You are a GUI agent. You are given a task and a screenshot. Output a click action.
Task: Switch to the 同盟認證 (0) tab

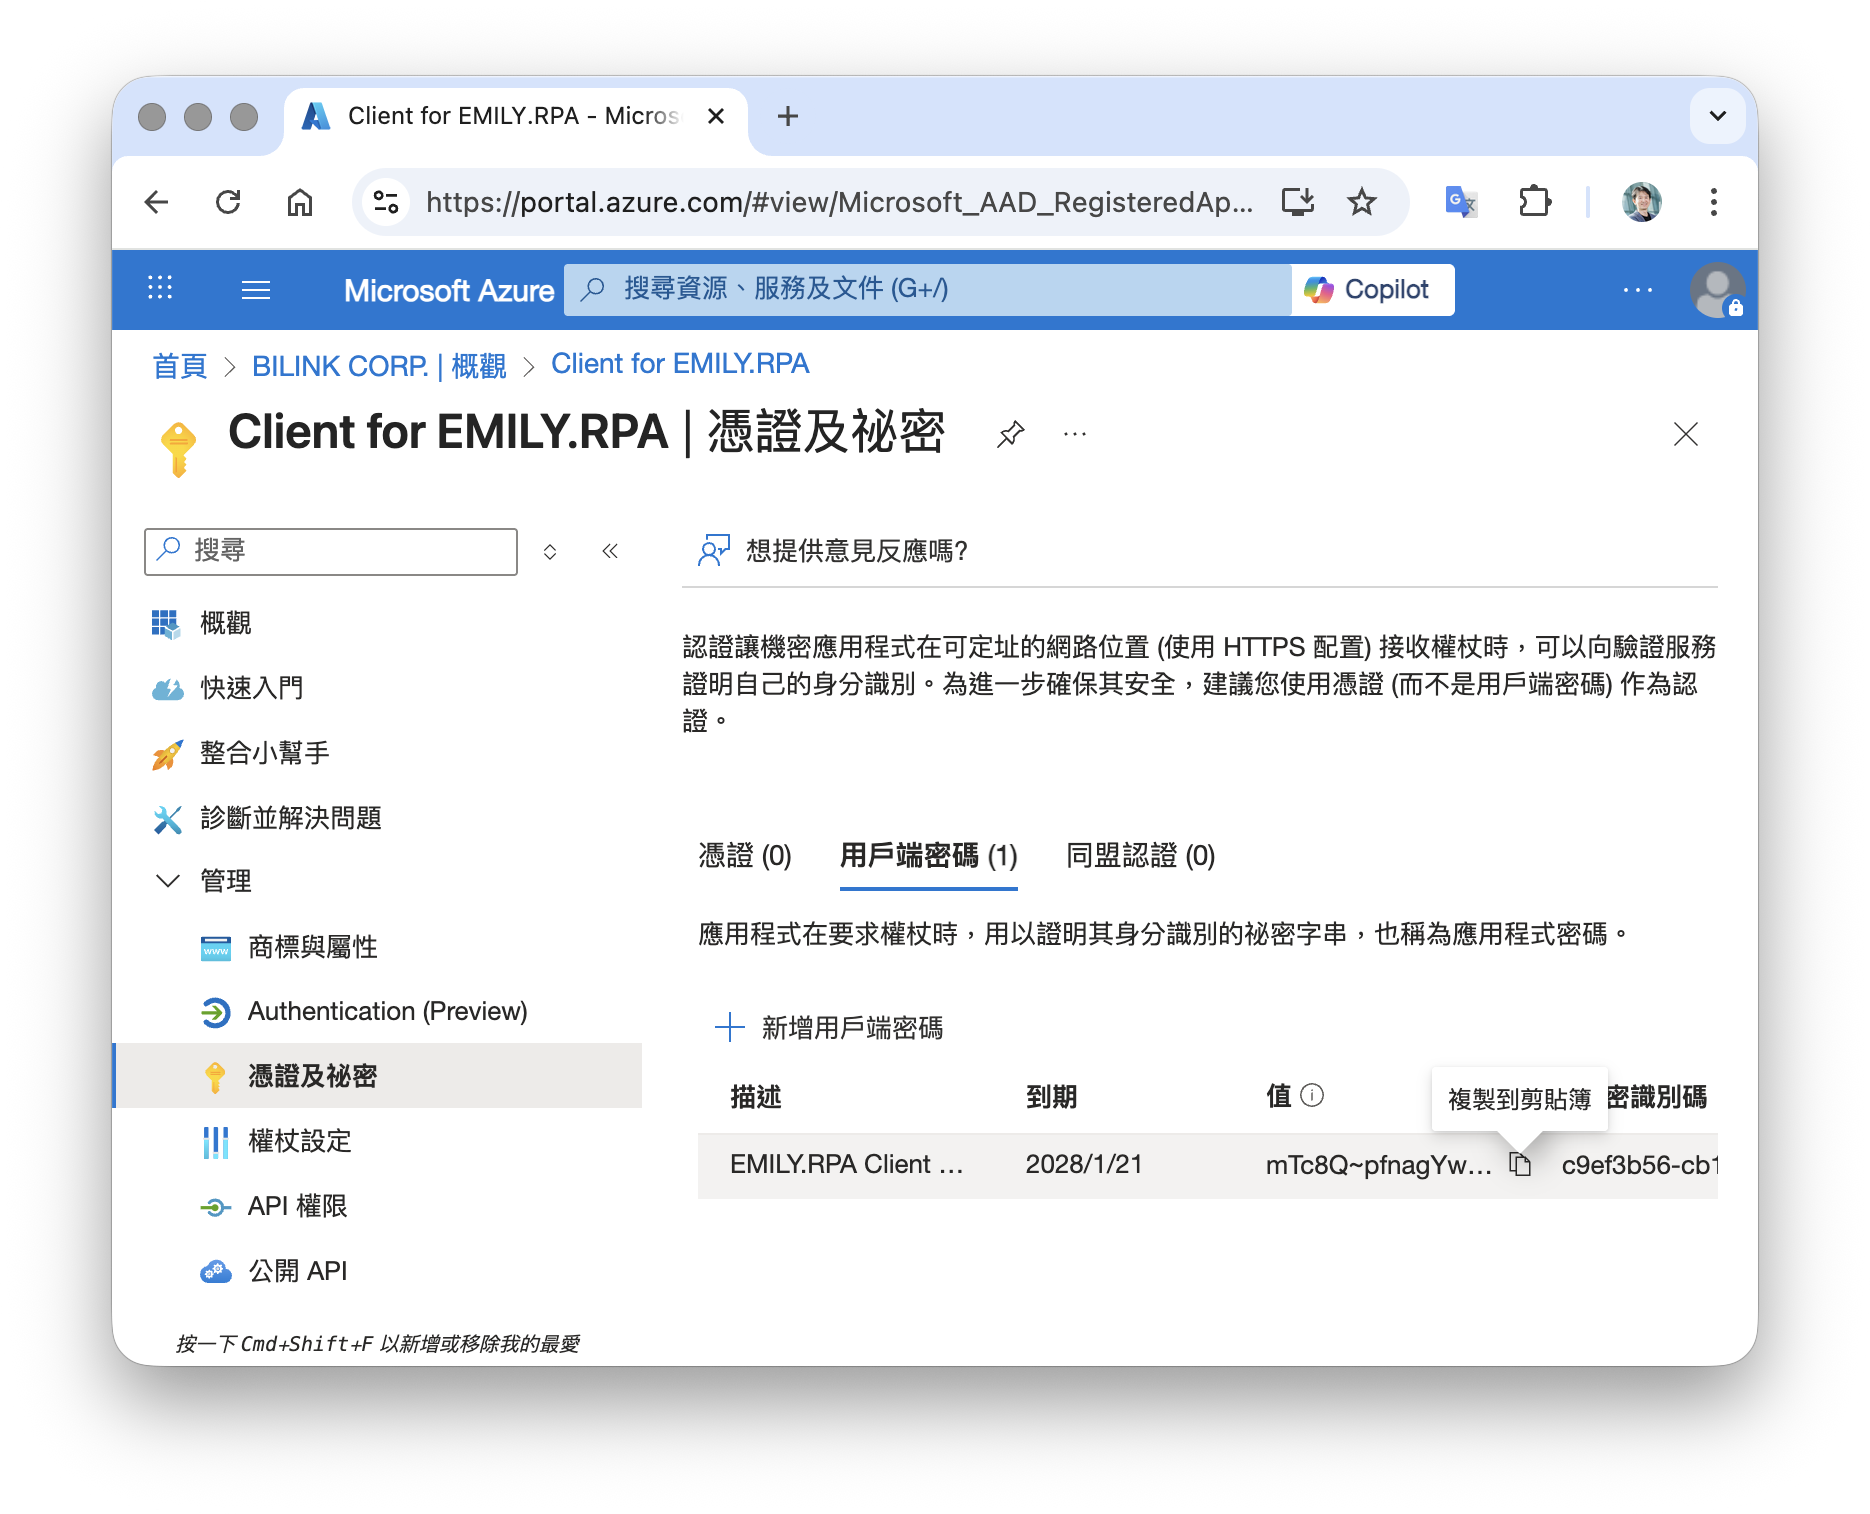coord(1140,856)
